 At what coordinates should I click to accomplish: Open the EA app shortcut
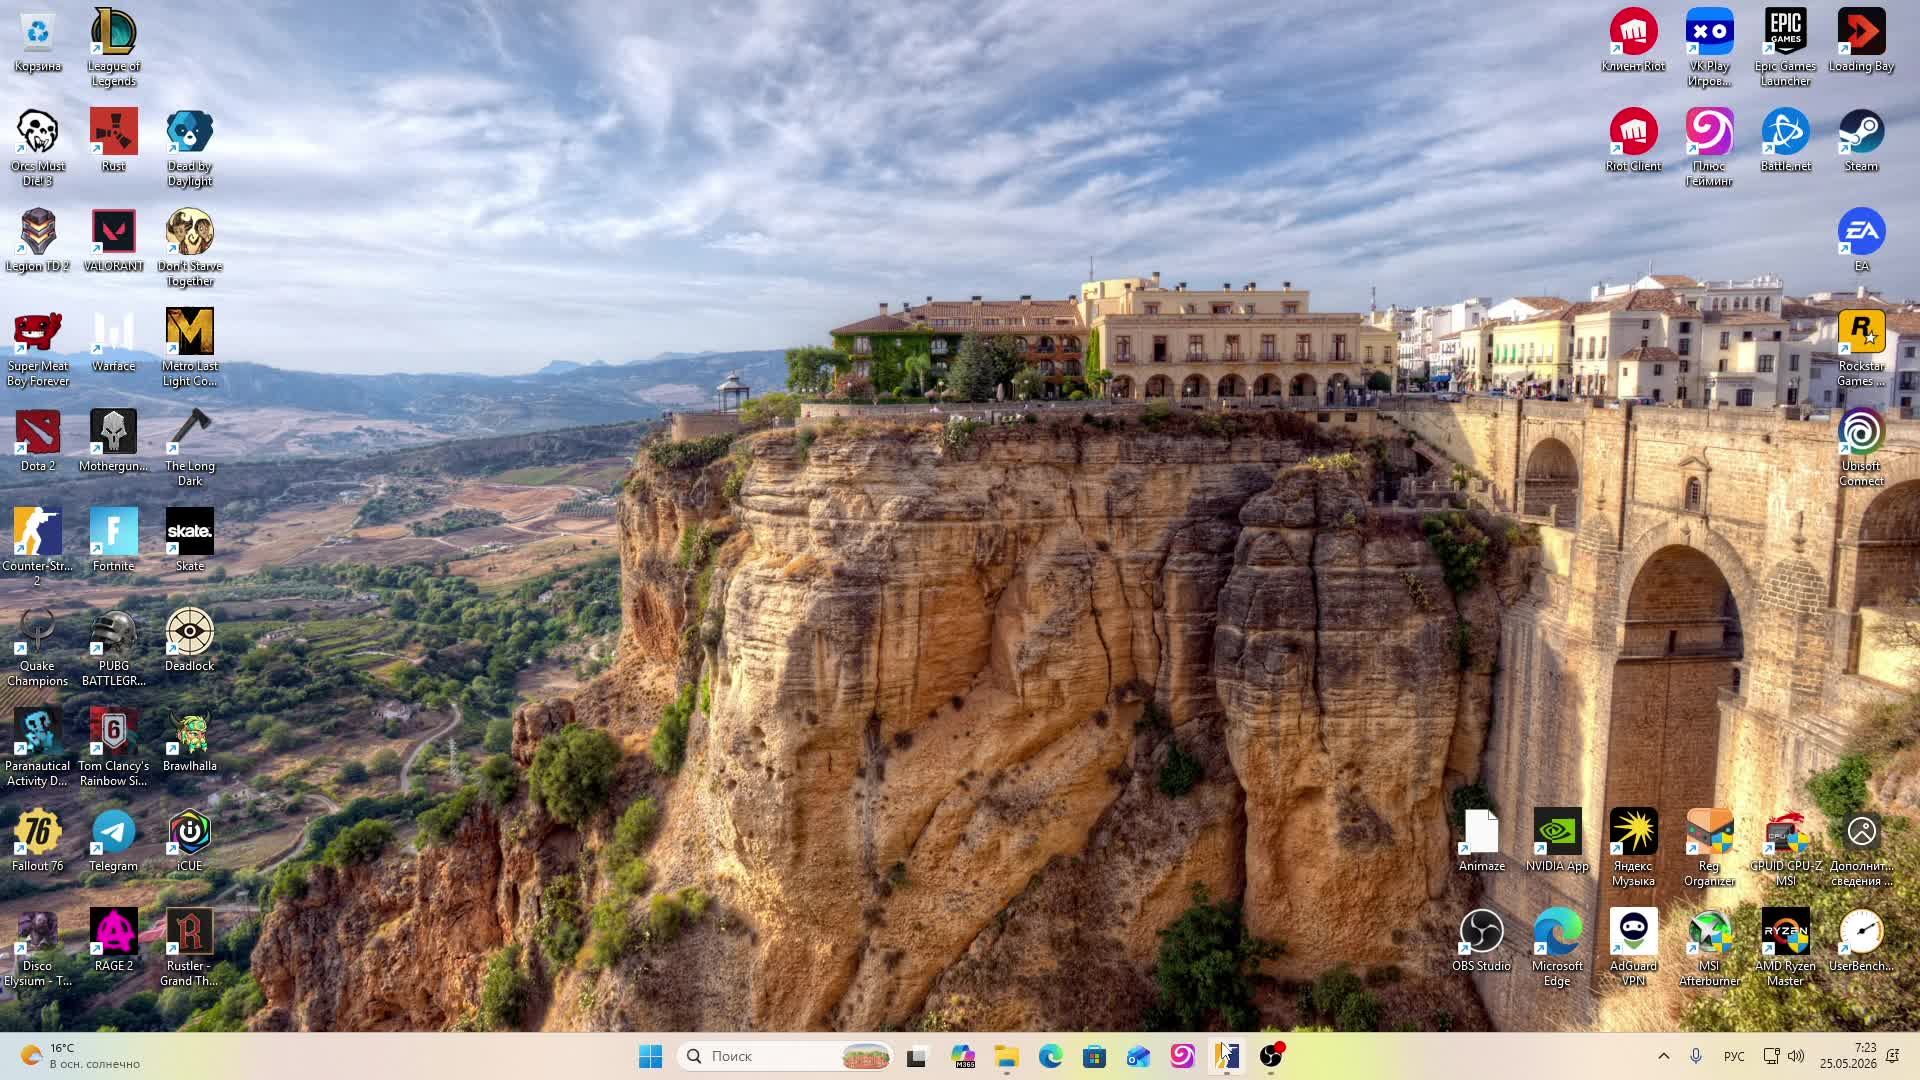pyautogui.click(x=1862, y=241)
